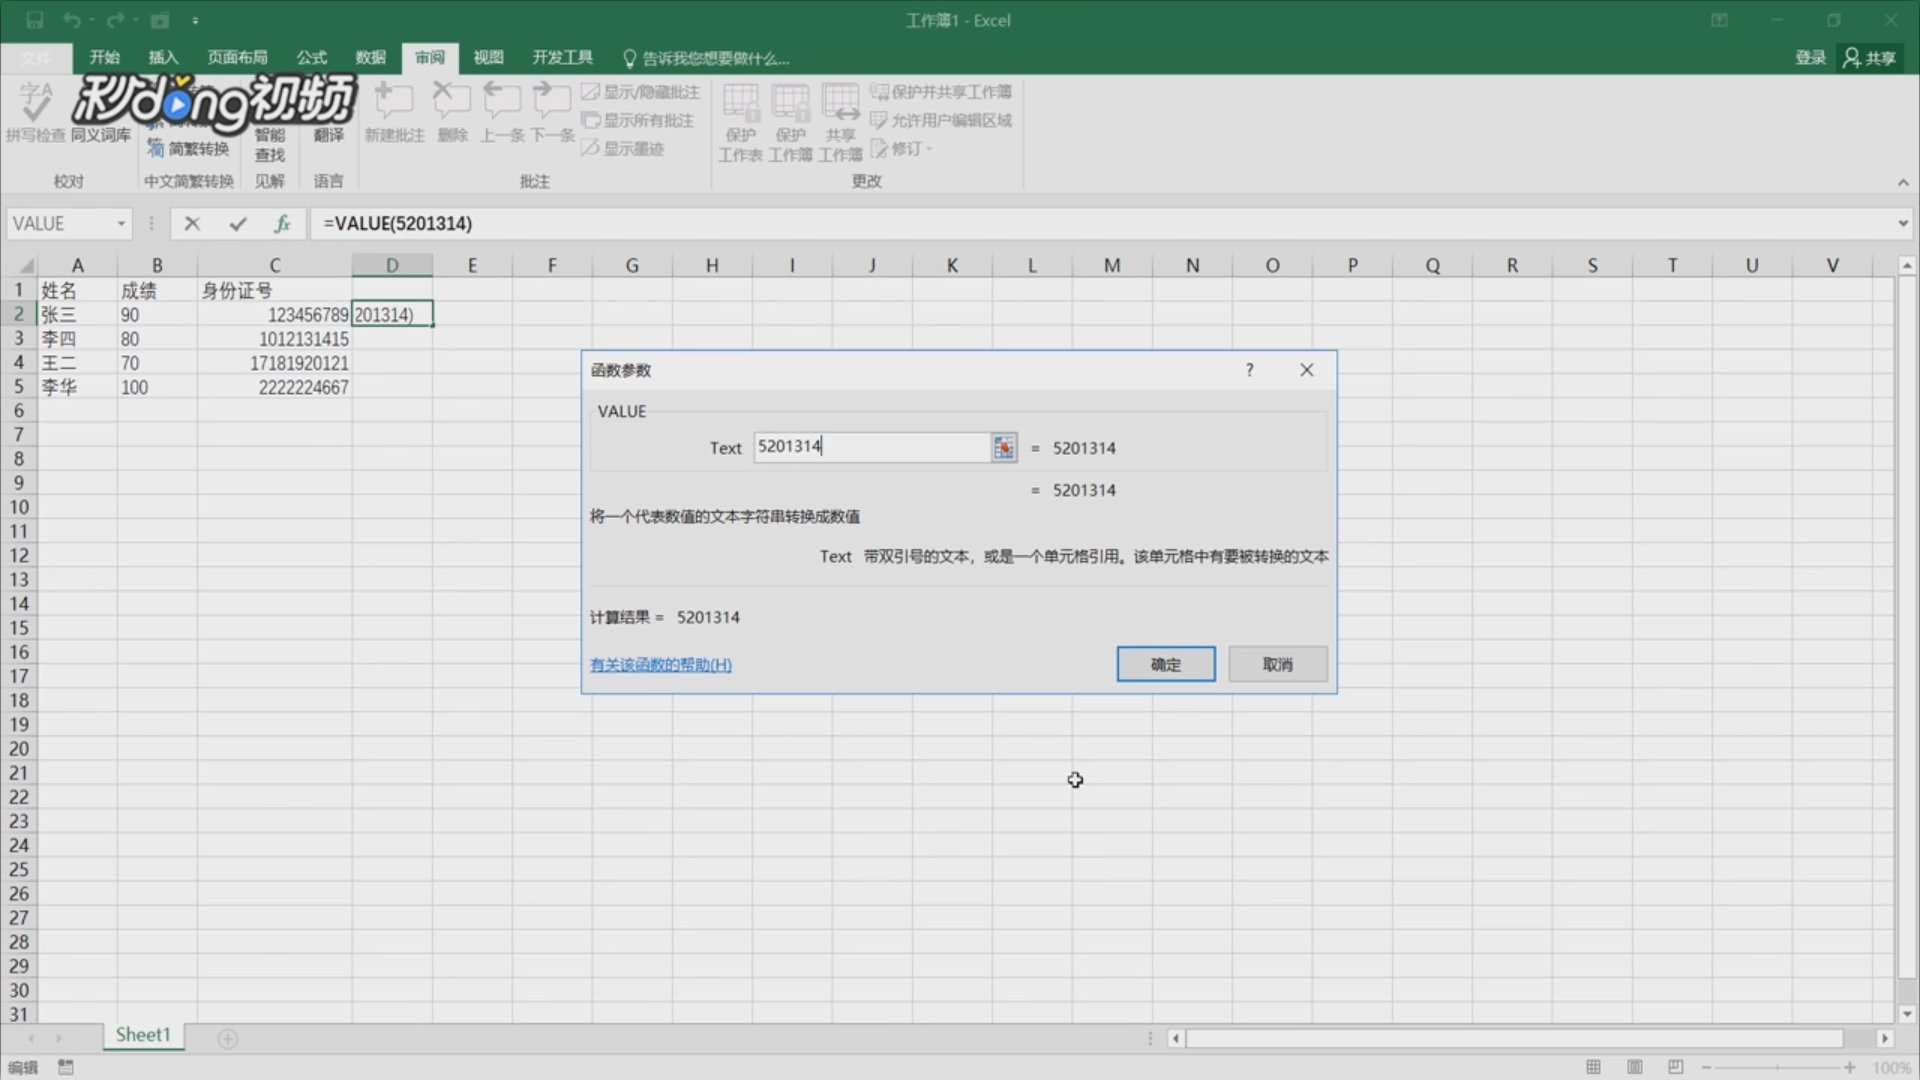Click the dialog help question mark

[1249, 370]
